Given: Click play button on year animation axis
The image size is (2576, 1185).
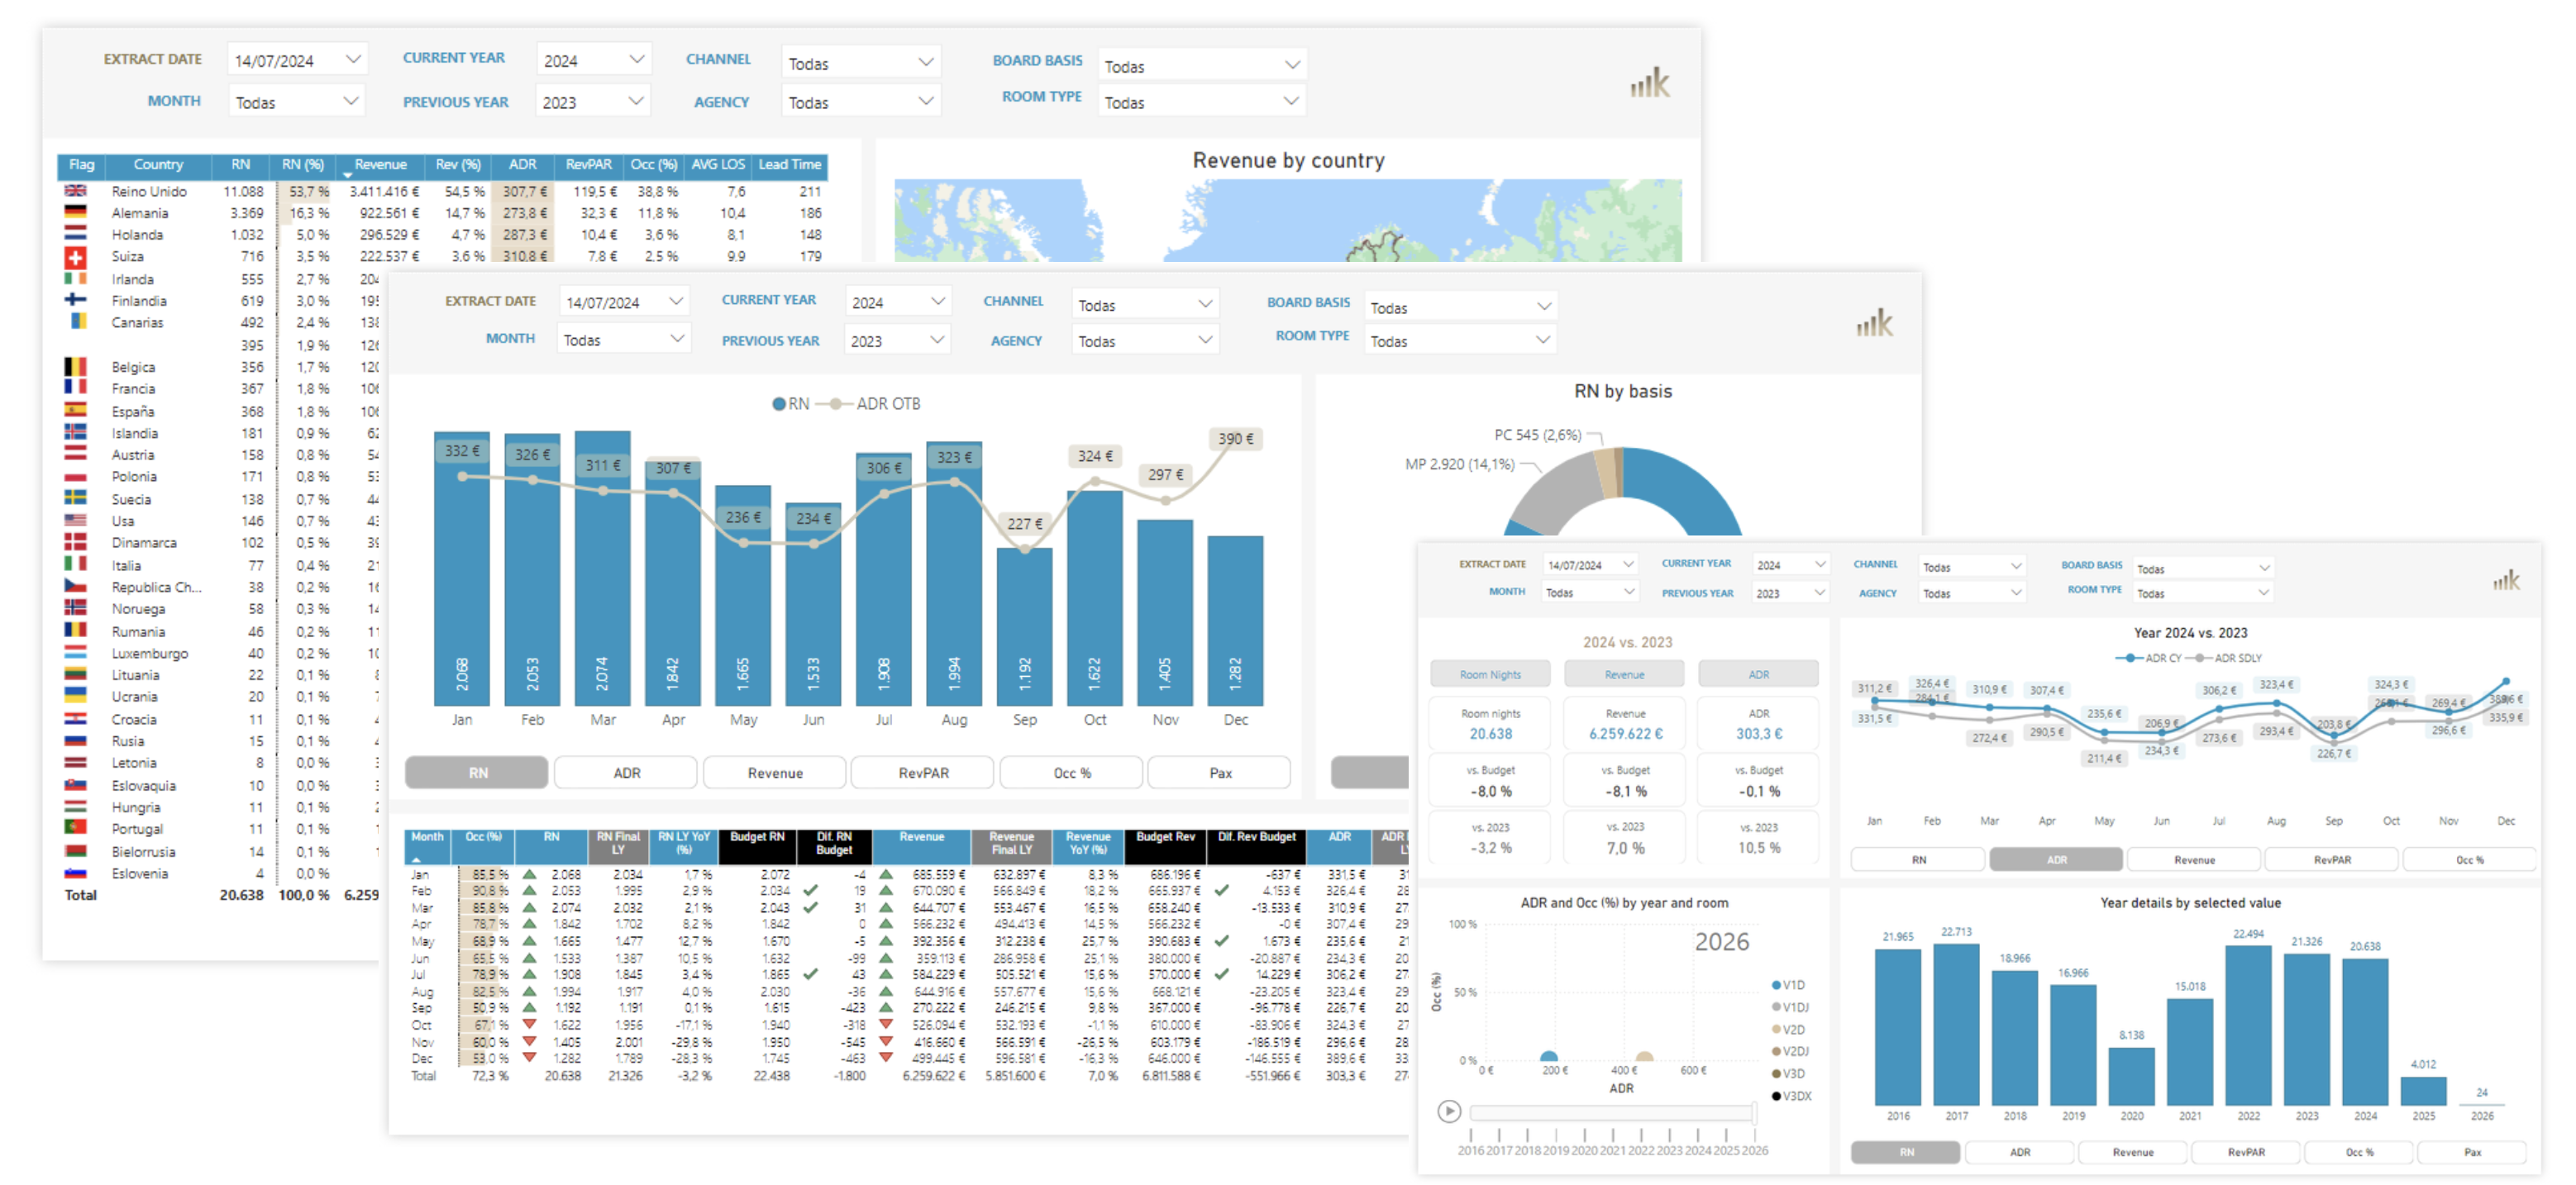Looking at the screenshot, I should pyautogui.click(x=1449, y=1111).
